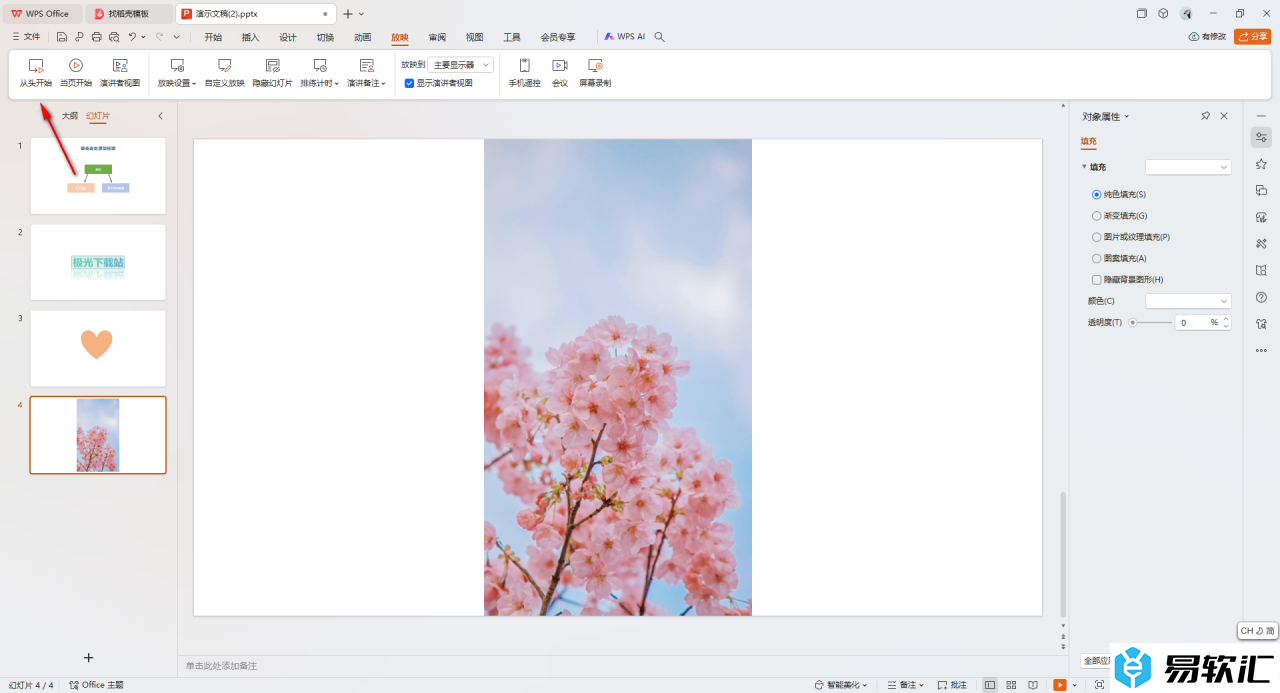Select slide 3 thumbnail with heart
This screenshot has height=693, width=1280.
(x=98, y=348)
